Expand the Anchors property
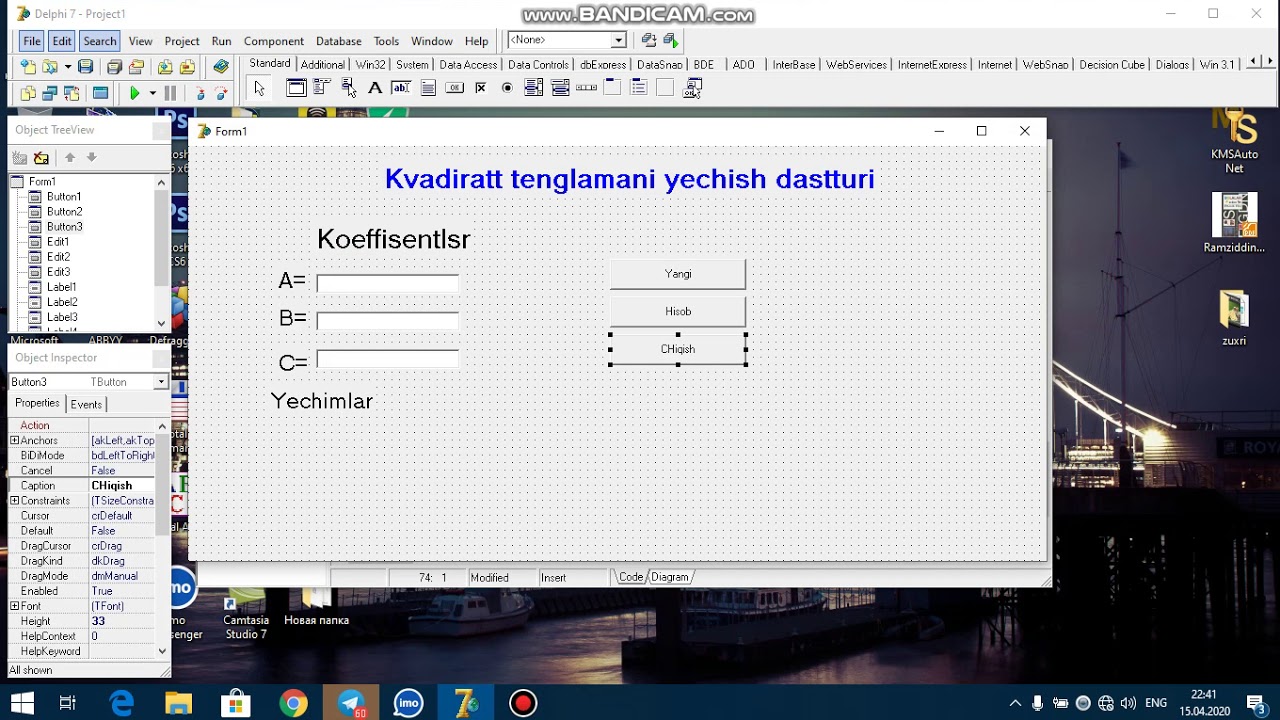Viewport: 1280px width, 720px height. 14,440
